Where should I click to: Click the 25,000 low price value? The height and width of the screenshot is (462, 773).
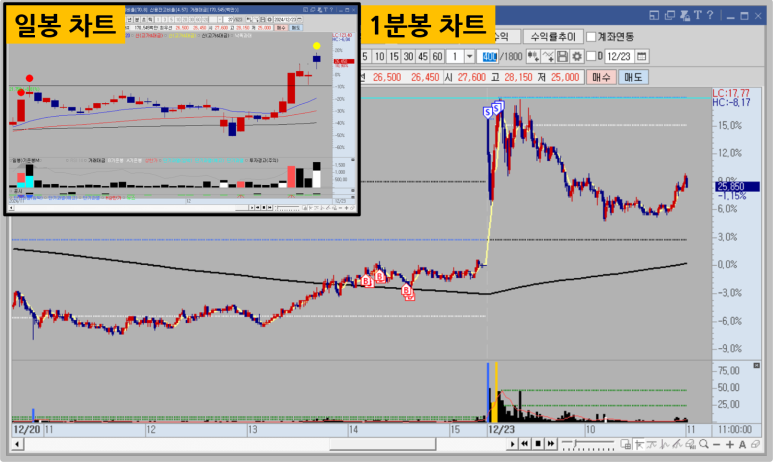point(565,77)
